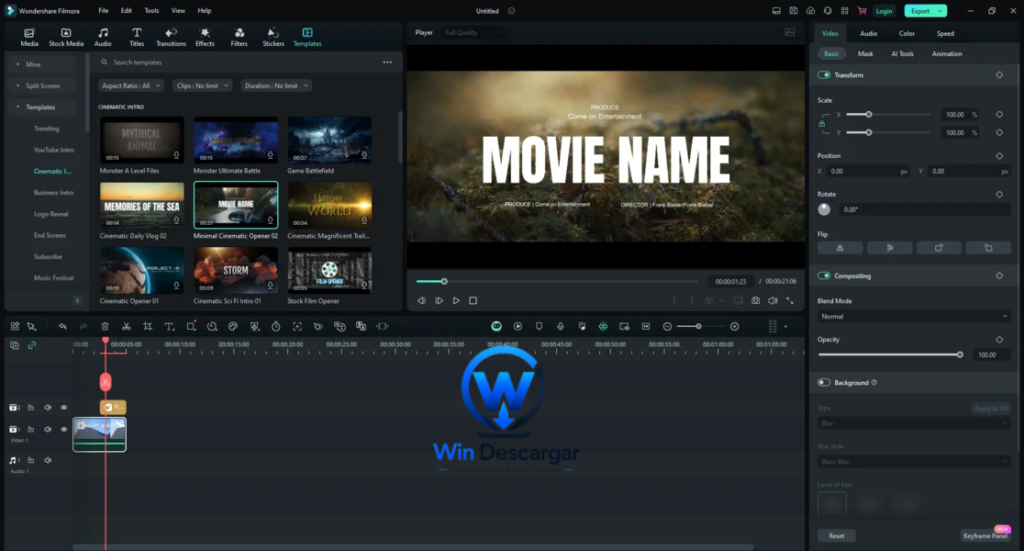
Task: Open the Media panel
Action: point(29,37)
